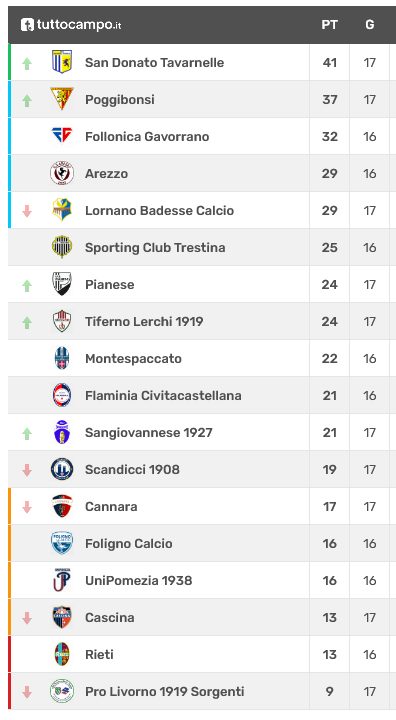The width and height of the screenshot is (396, 720).
Task: Open the Poggibonsi club crest icon
Action: point(62,99)
